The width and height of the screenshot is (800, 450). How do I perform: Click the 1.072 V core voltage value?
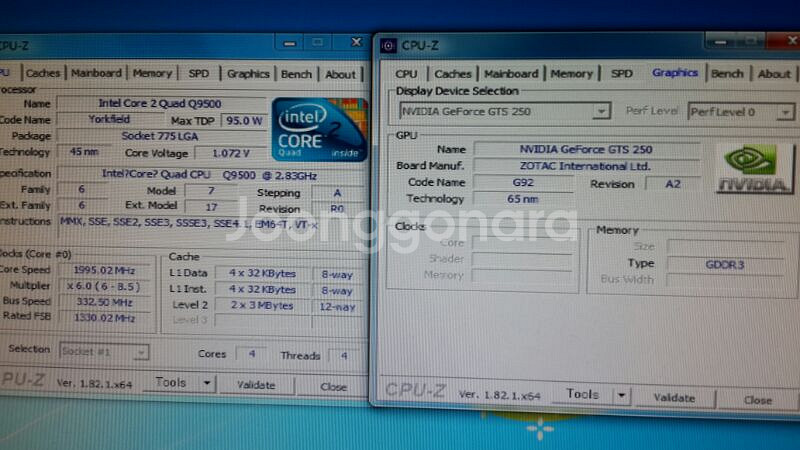(x=231, y=153)
